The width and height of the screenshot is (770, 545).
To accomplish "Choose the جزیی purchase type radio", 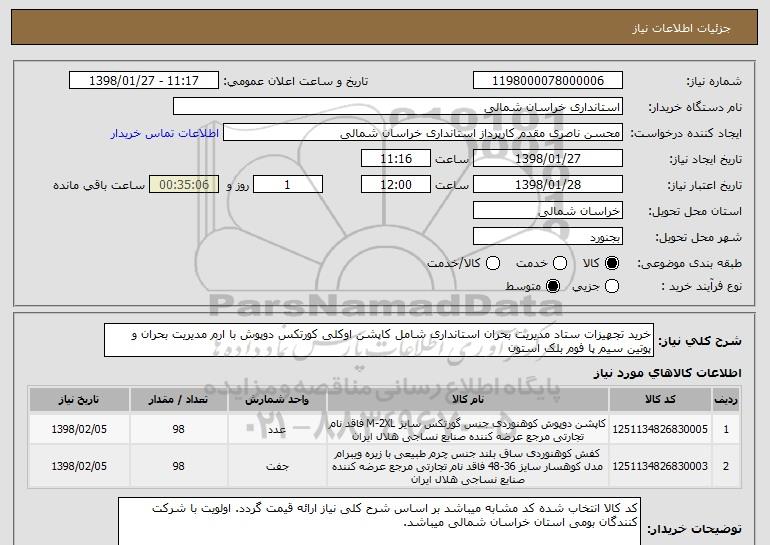I will pos(612,286).
